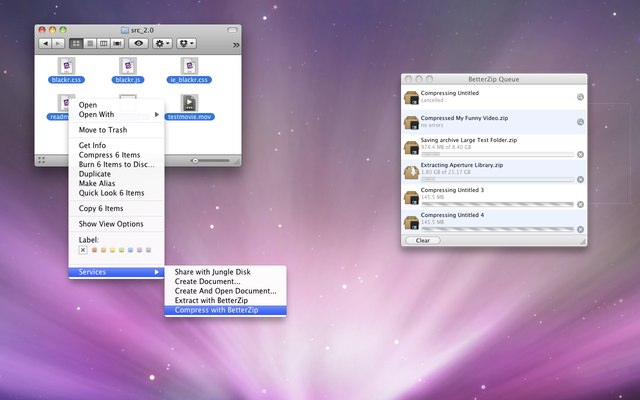This screenshot has width=640, height=400.
Task: Stop extracting Aperture Library.zip
Action: coord(579,179)
